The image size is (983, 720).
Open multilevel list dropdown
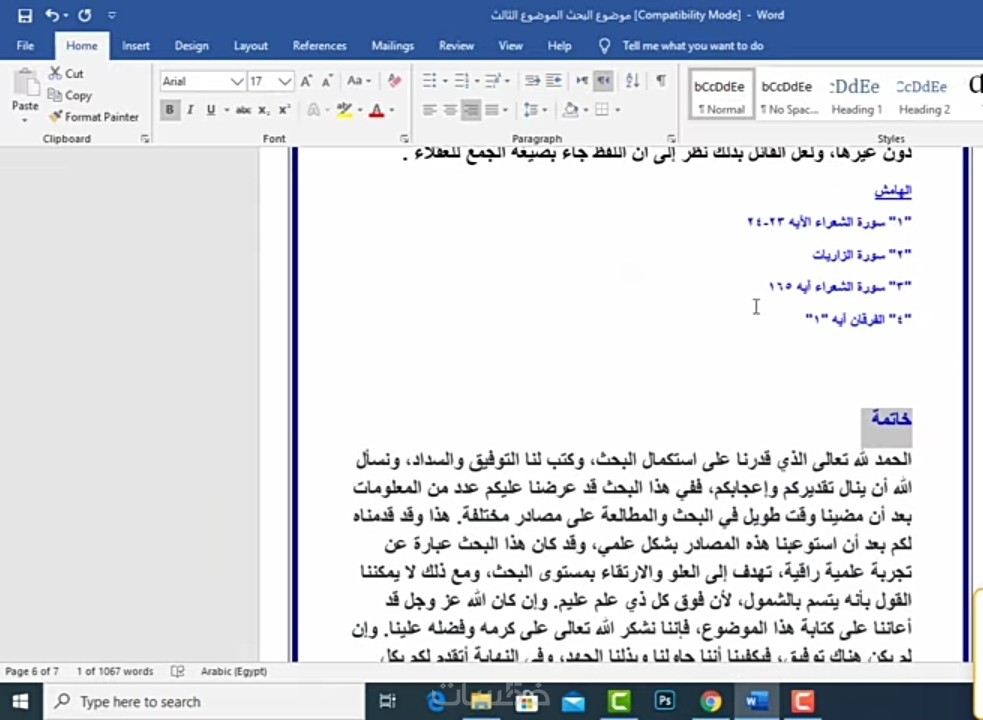point(507,81)
